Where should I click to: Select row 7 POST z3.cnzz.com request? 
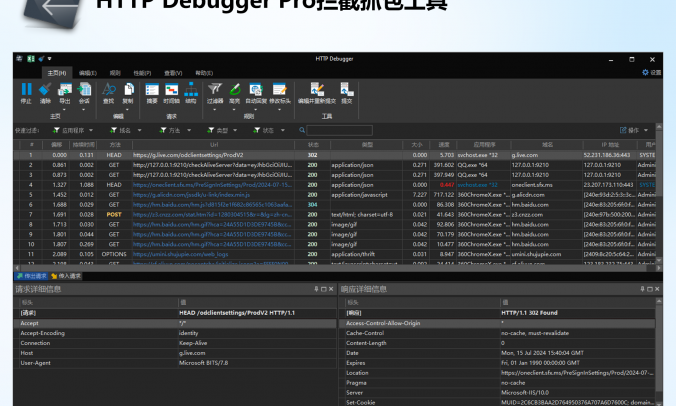[x=335, y=214]
